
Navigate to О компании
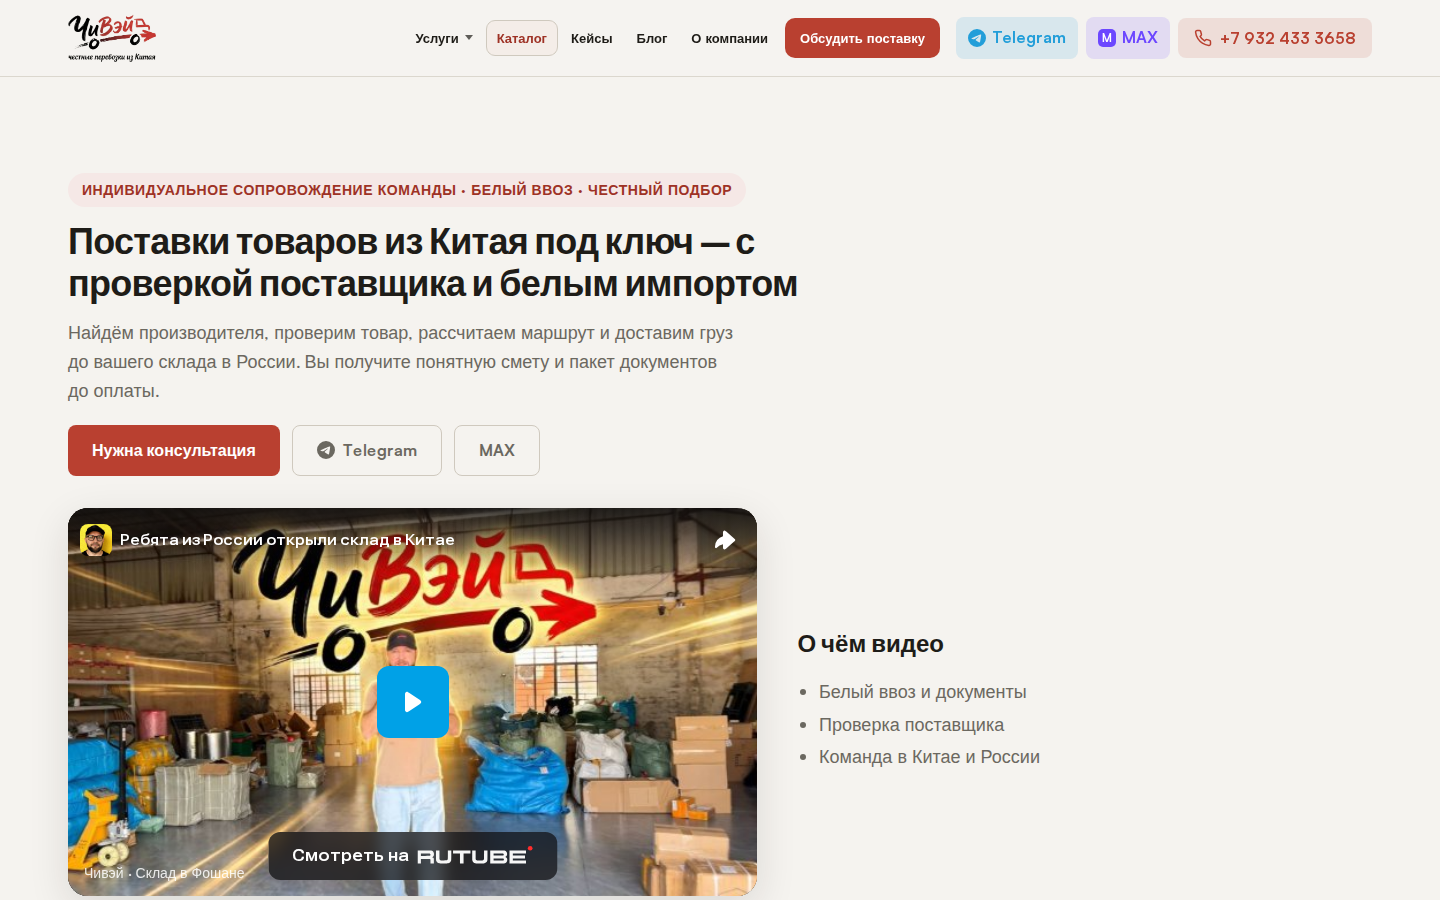click(x=730, y=38)
